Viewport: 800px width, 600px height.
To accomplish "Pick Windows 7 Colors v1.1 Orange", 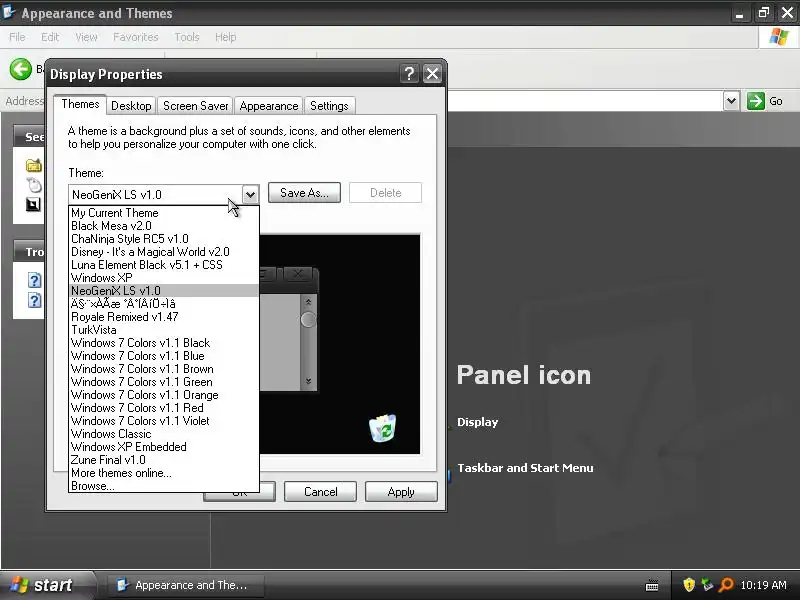I will click(163, 395).
